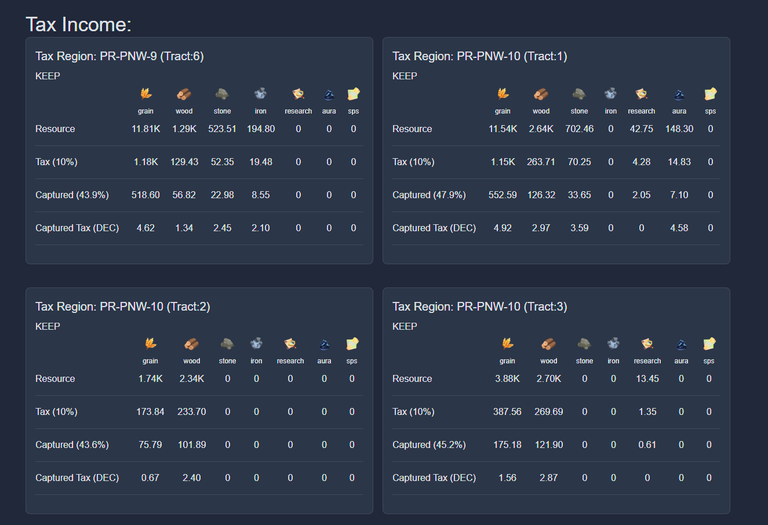
Task: Click KEEP label in PR-PNW-10 Tract:1 card
Action: tap(405, 76)
